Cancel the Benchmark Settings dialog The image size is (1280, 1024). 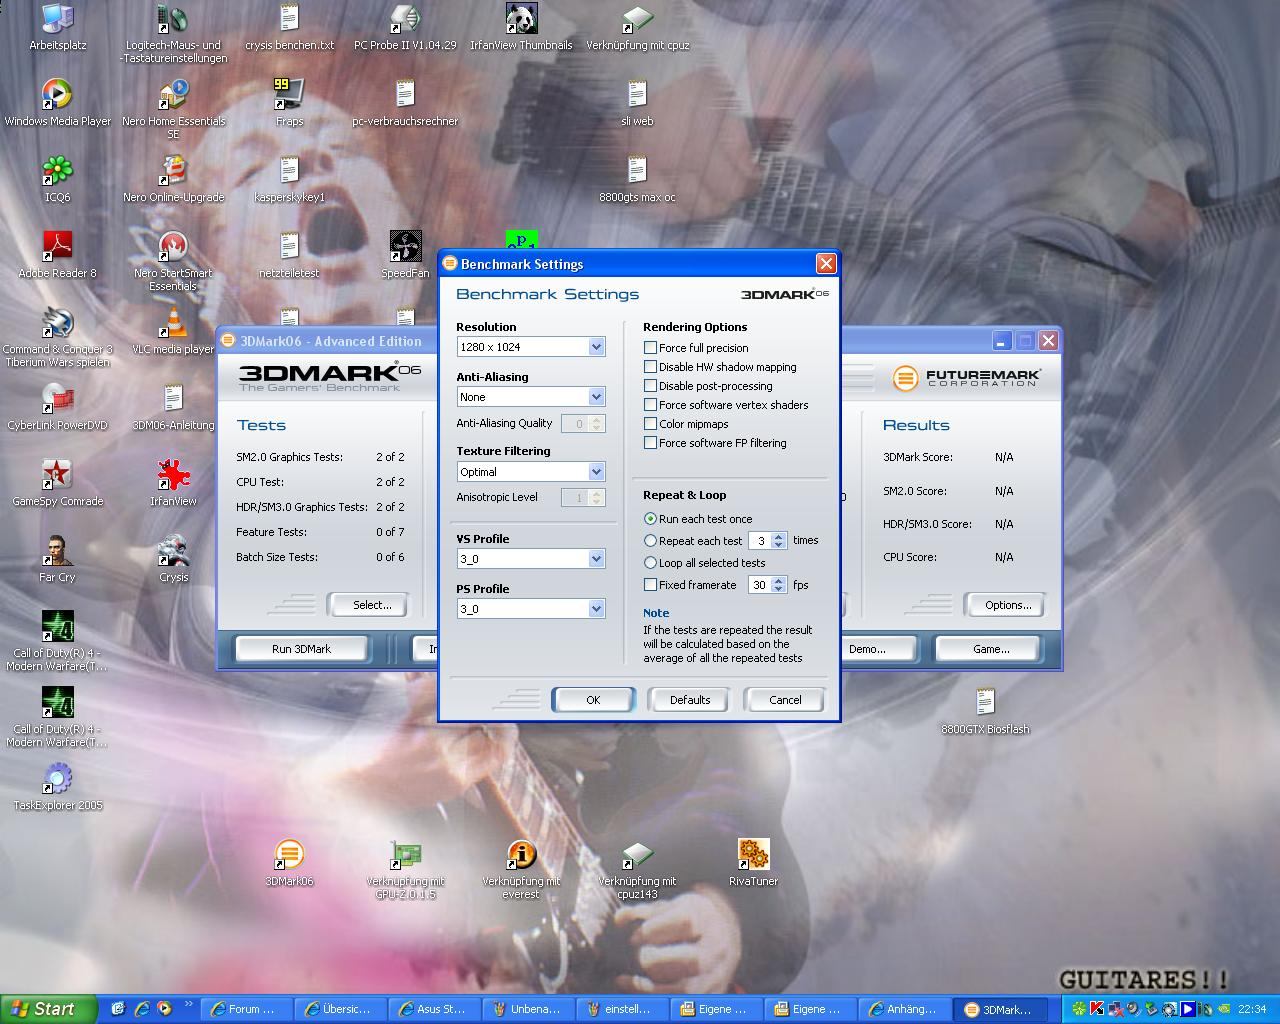785,700
